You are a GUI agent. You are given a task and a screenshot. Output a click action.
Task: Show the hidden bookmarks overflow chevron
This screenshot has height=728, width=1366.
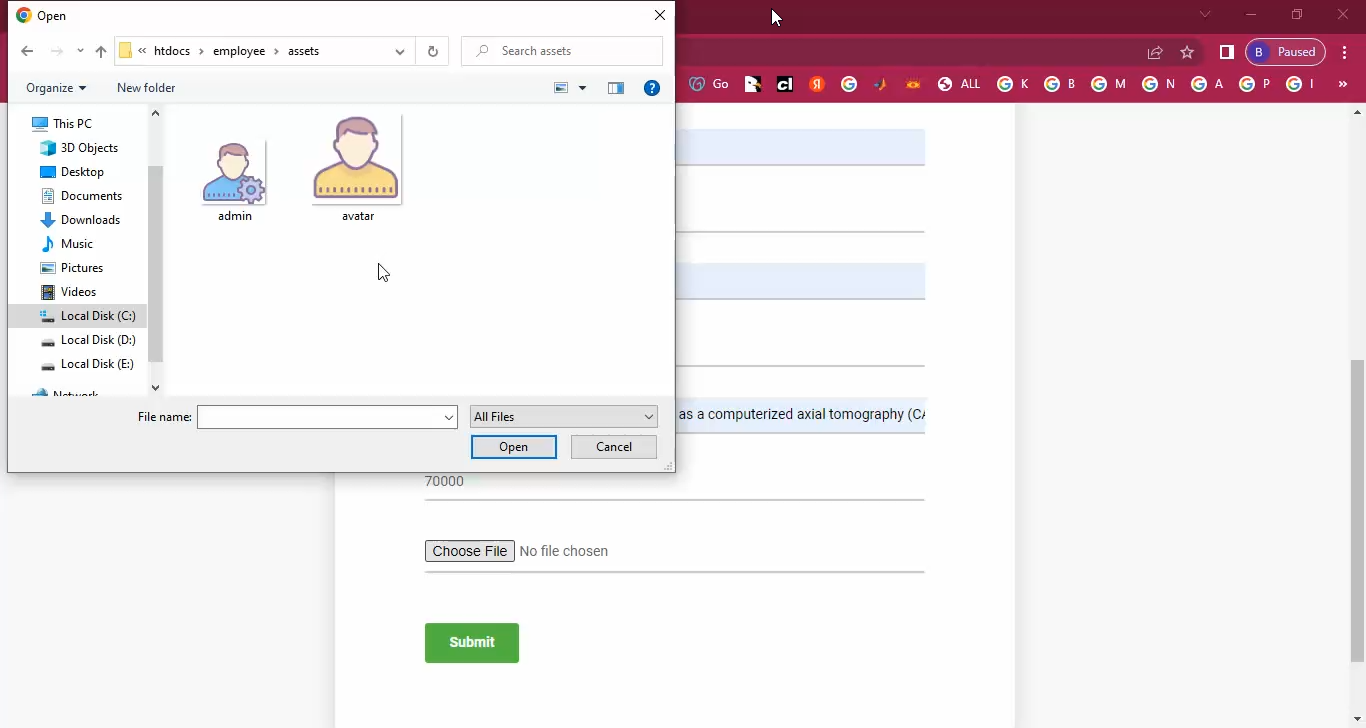[1343, 84]
